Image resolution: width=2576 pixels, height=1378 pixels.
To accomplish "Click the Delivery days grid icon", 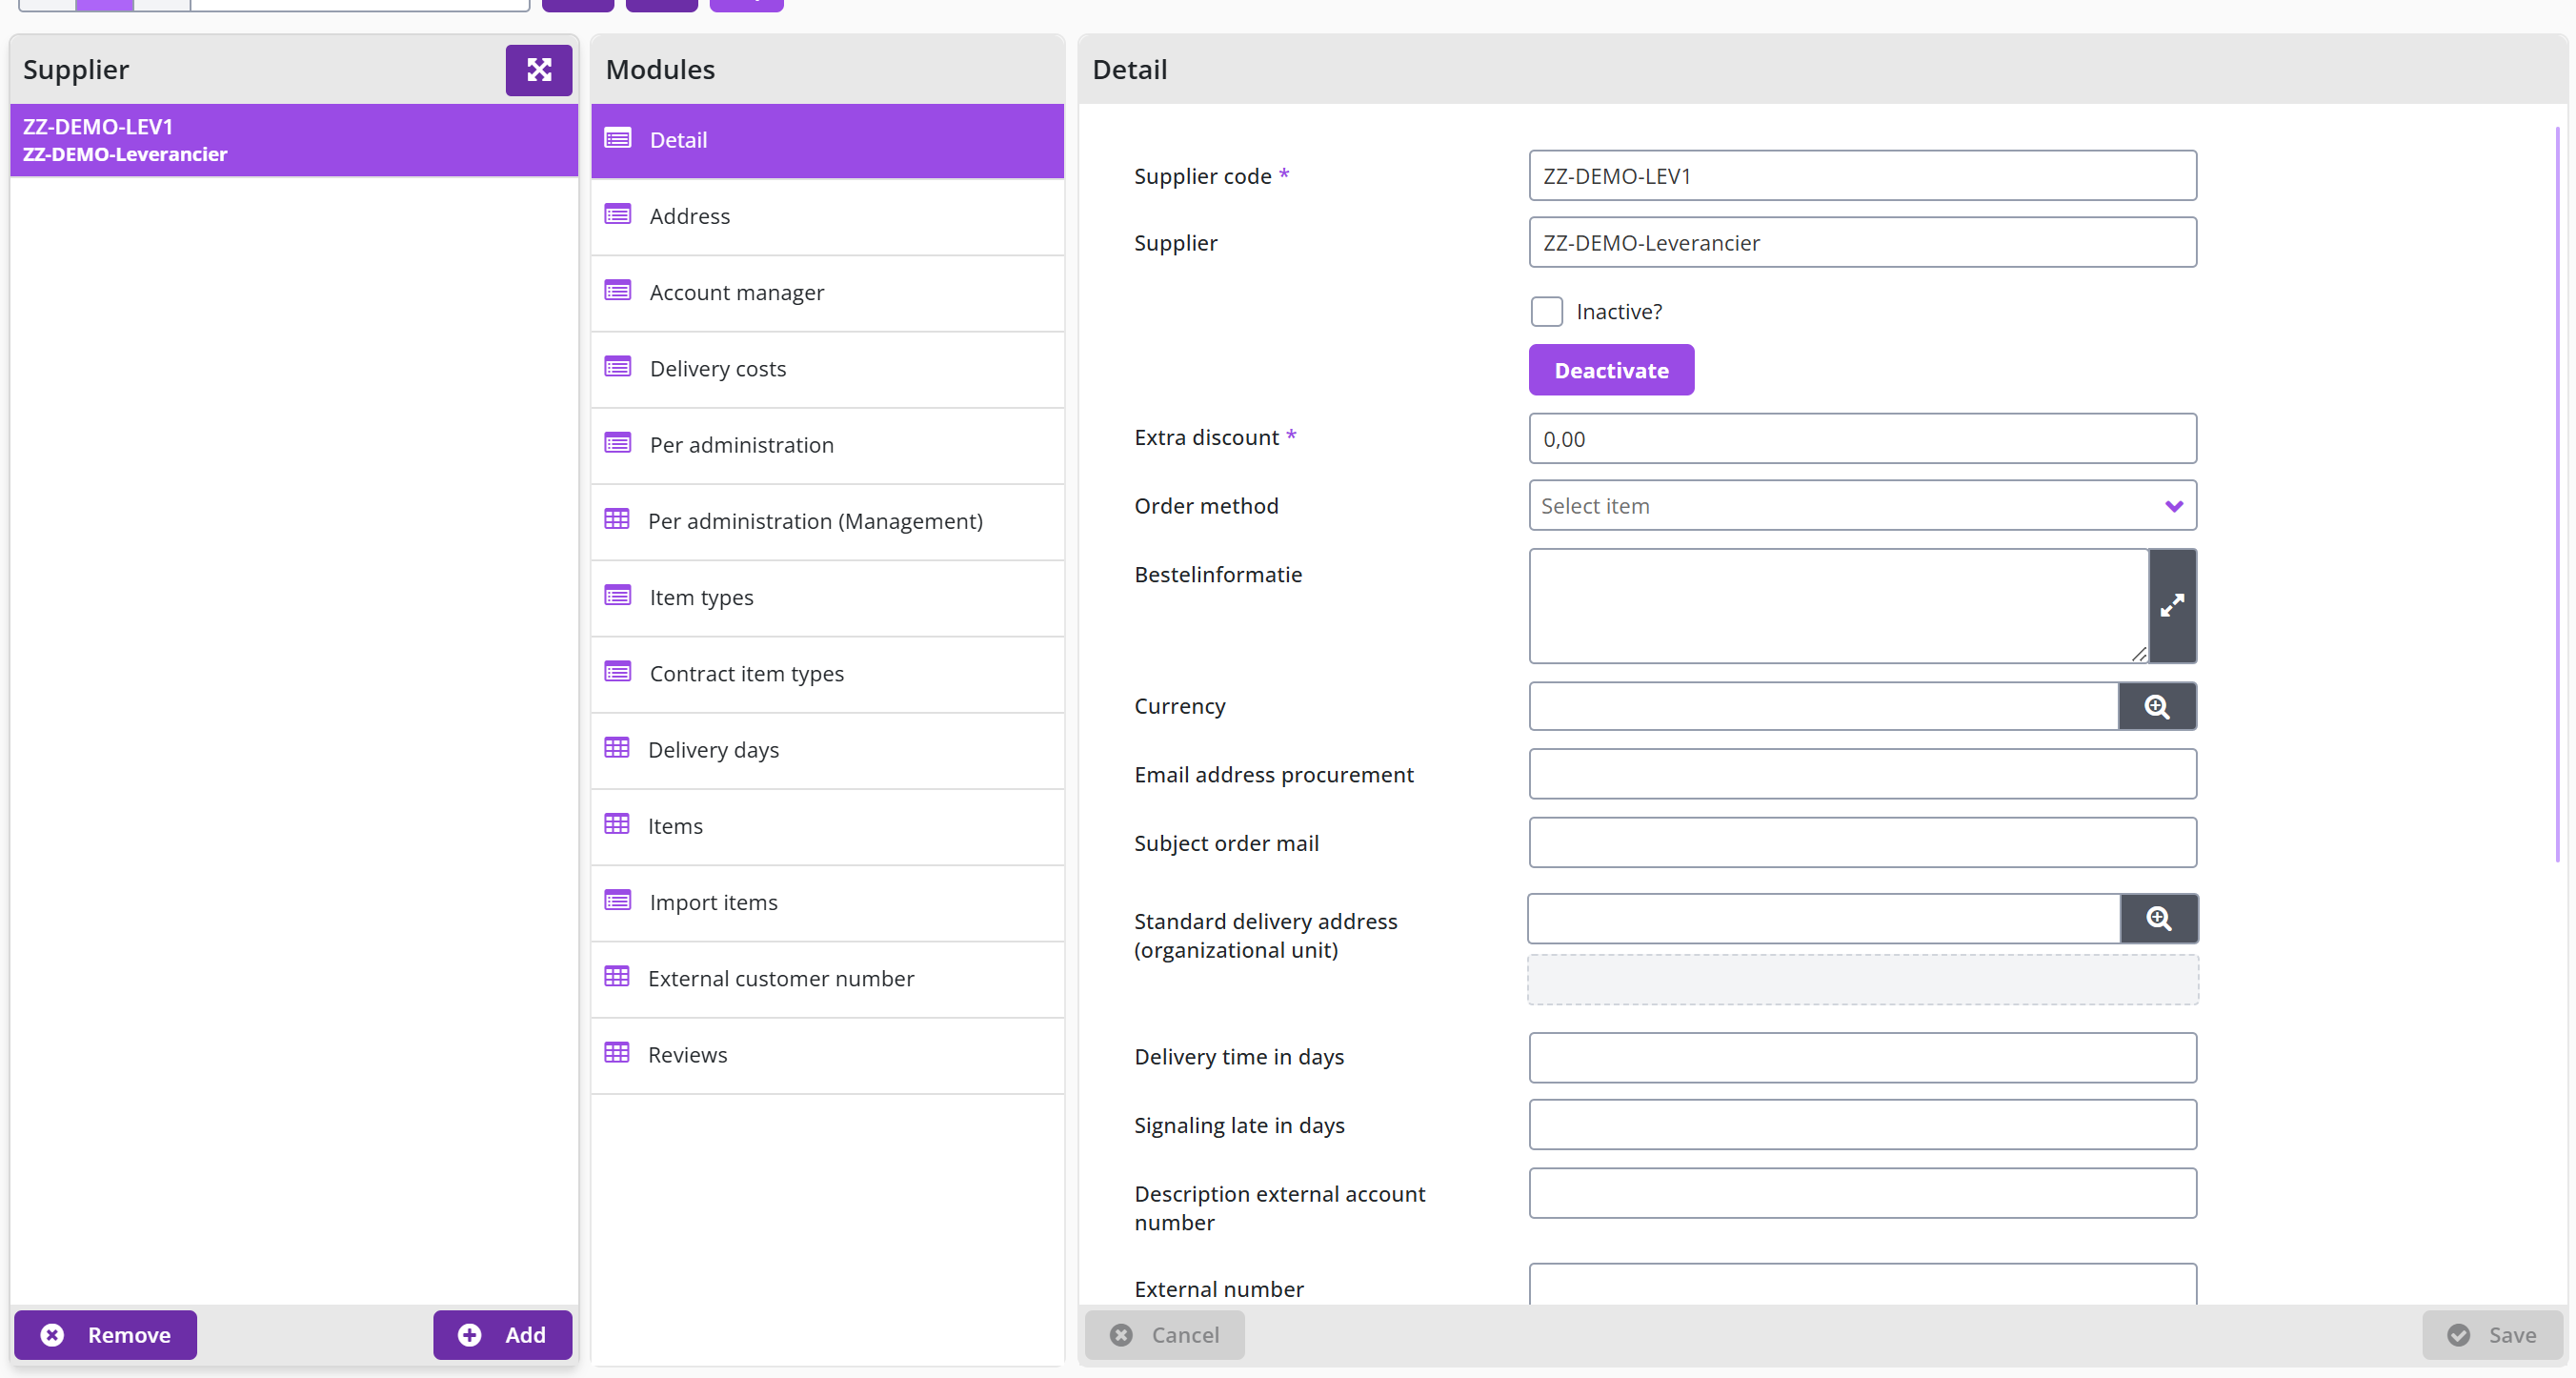I will point(617,748).
